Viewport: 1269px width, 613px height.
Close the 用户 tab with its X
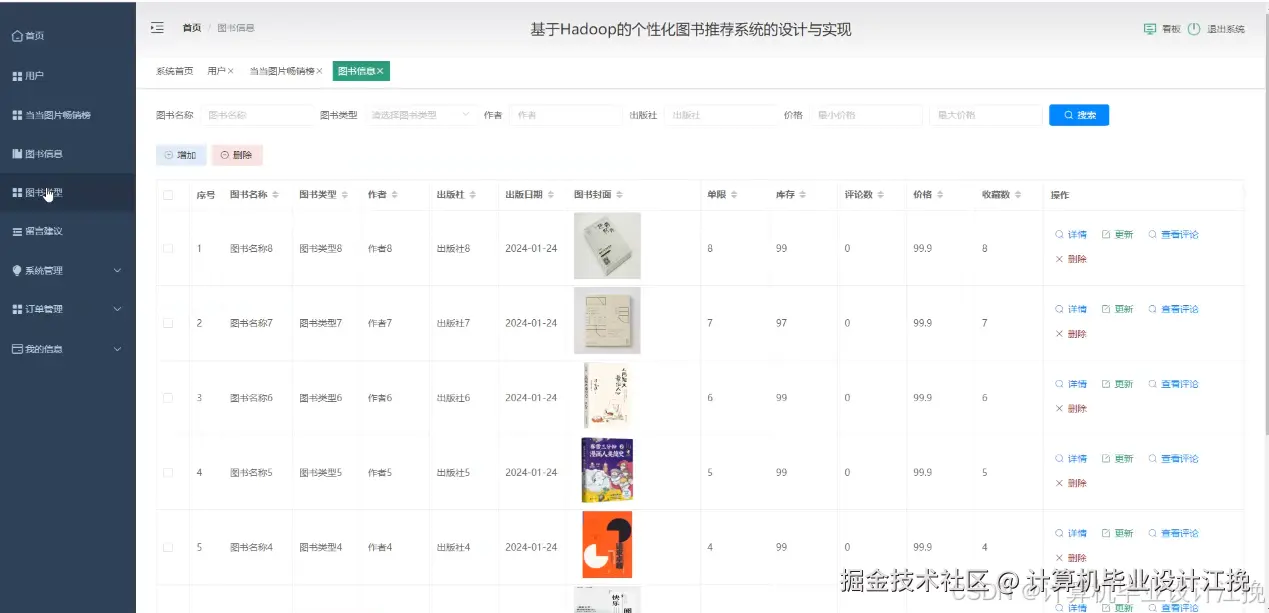231,71
